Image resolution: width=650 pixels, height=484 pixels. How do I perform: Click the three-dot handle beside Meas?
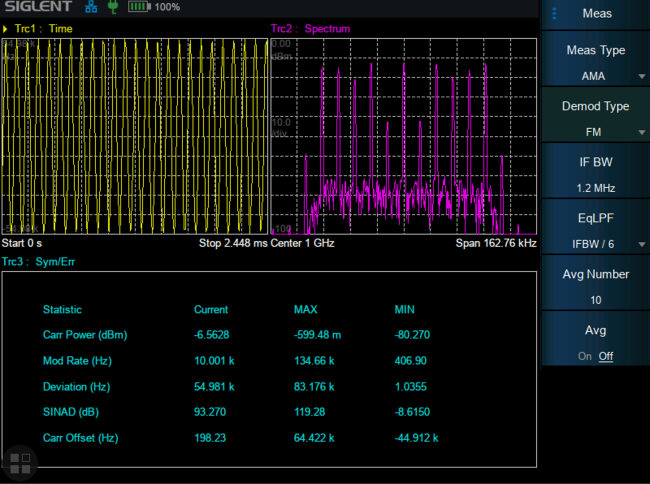pyautogui.click(x=552, y=13)
